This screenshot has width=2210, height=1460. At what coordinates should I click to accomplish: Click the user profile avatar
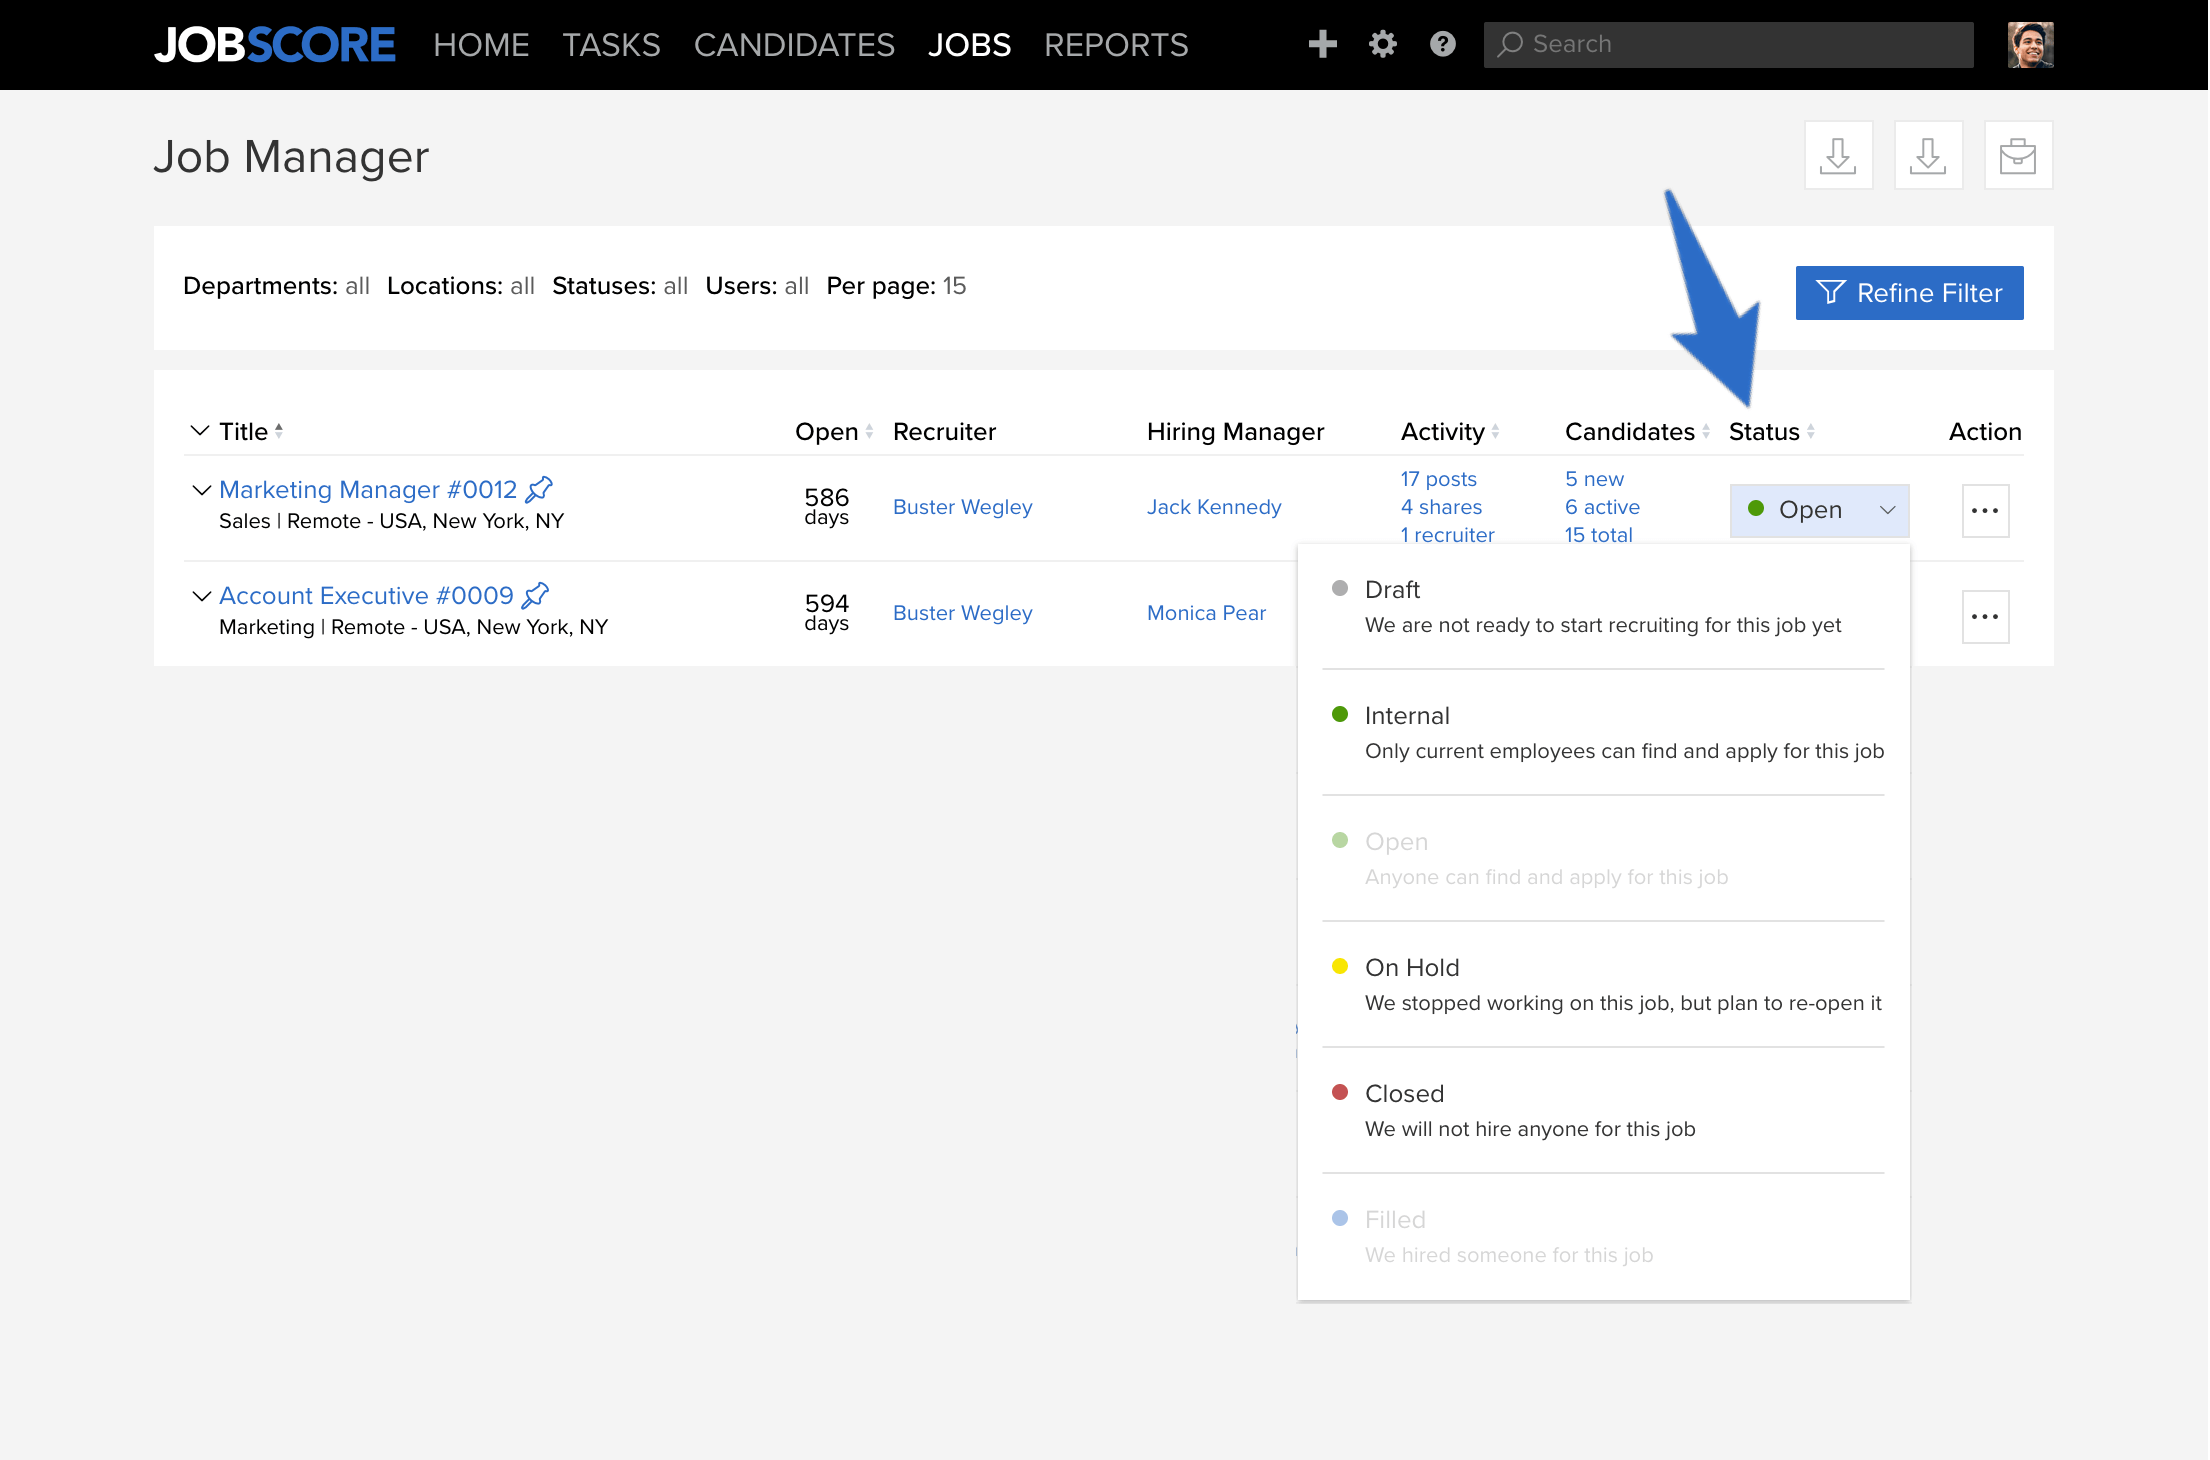click(x=2030, y=45)
